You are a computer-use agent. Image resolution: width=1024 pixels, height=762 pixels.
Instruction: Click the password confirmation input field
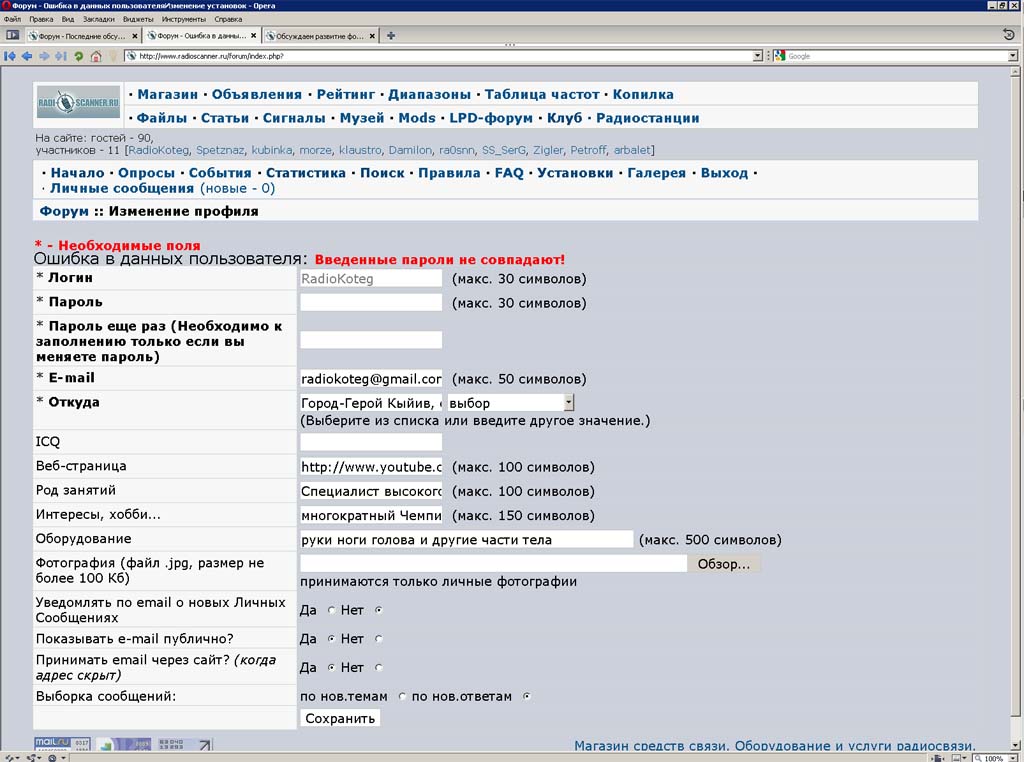click(x=371, y=340)
